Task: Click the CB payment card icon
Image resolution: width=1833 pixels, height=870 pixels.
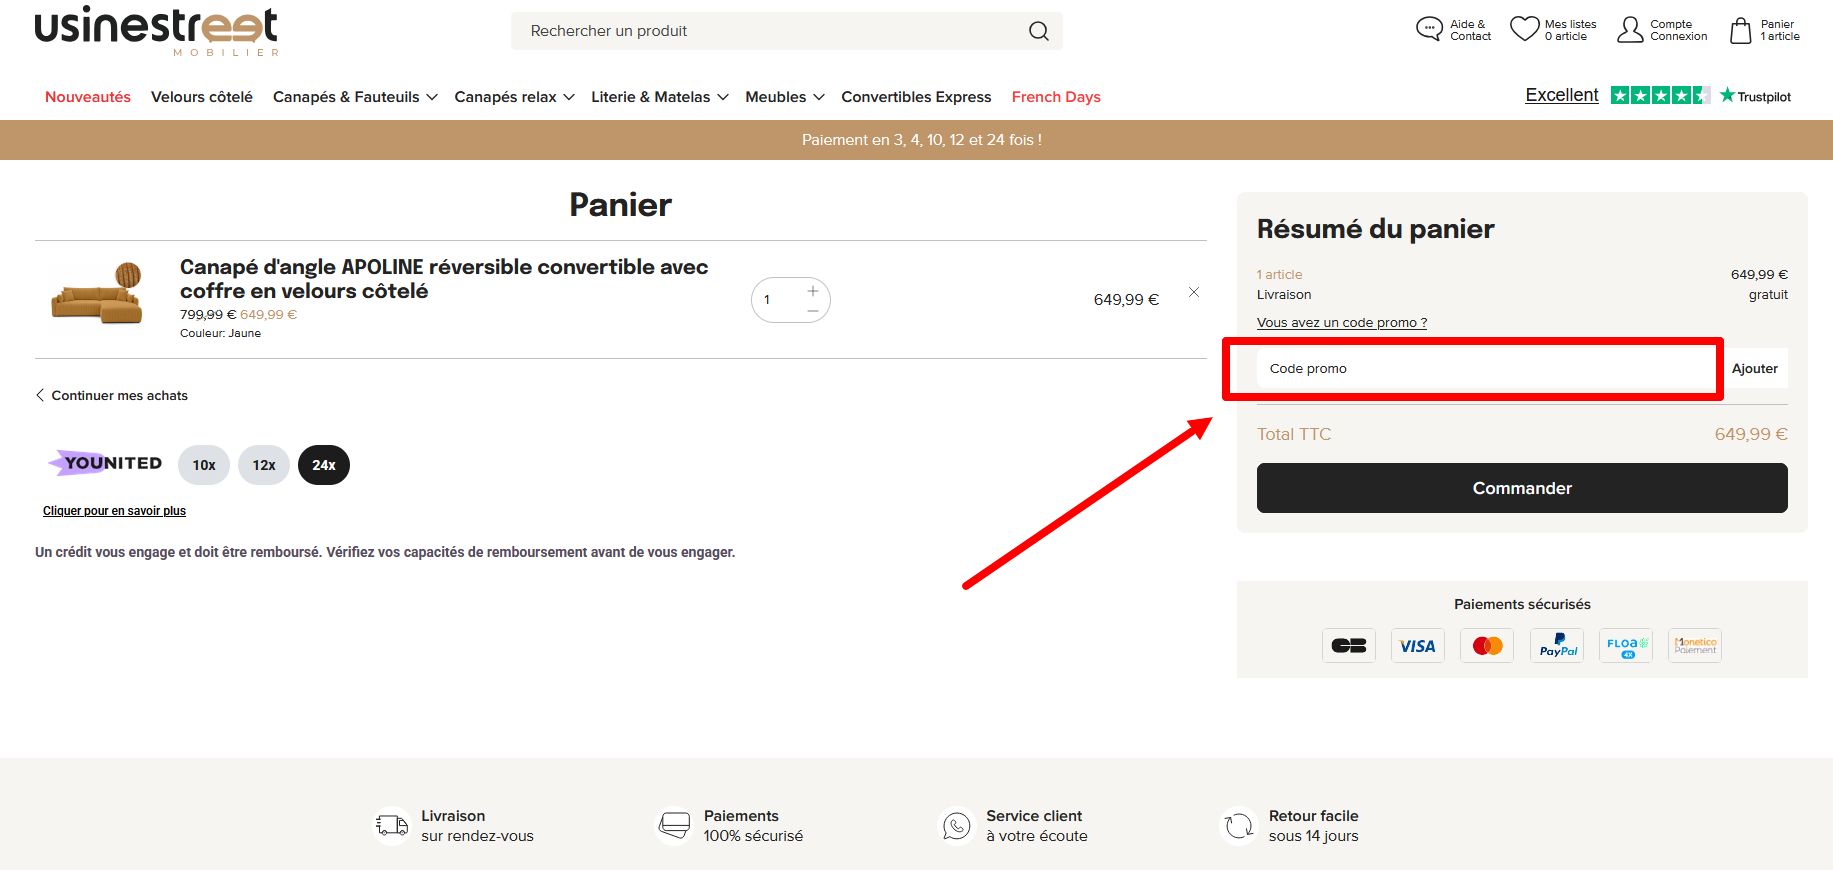Action: 1349,646
